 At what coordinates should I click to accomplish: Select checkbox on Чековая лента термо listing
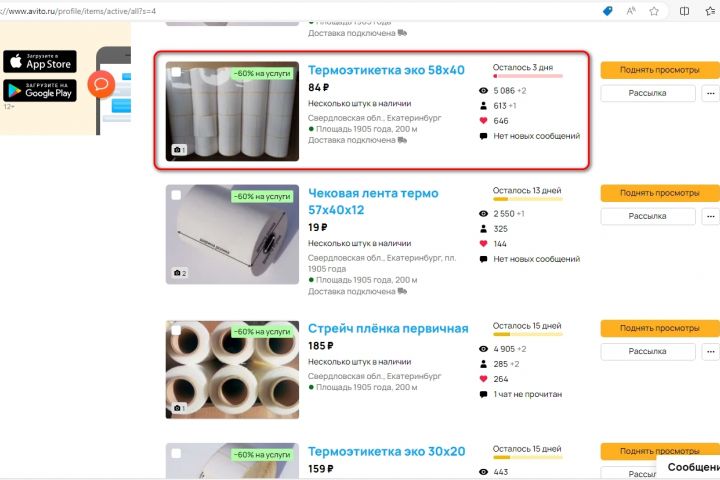(x=176, y=195)
